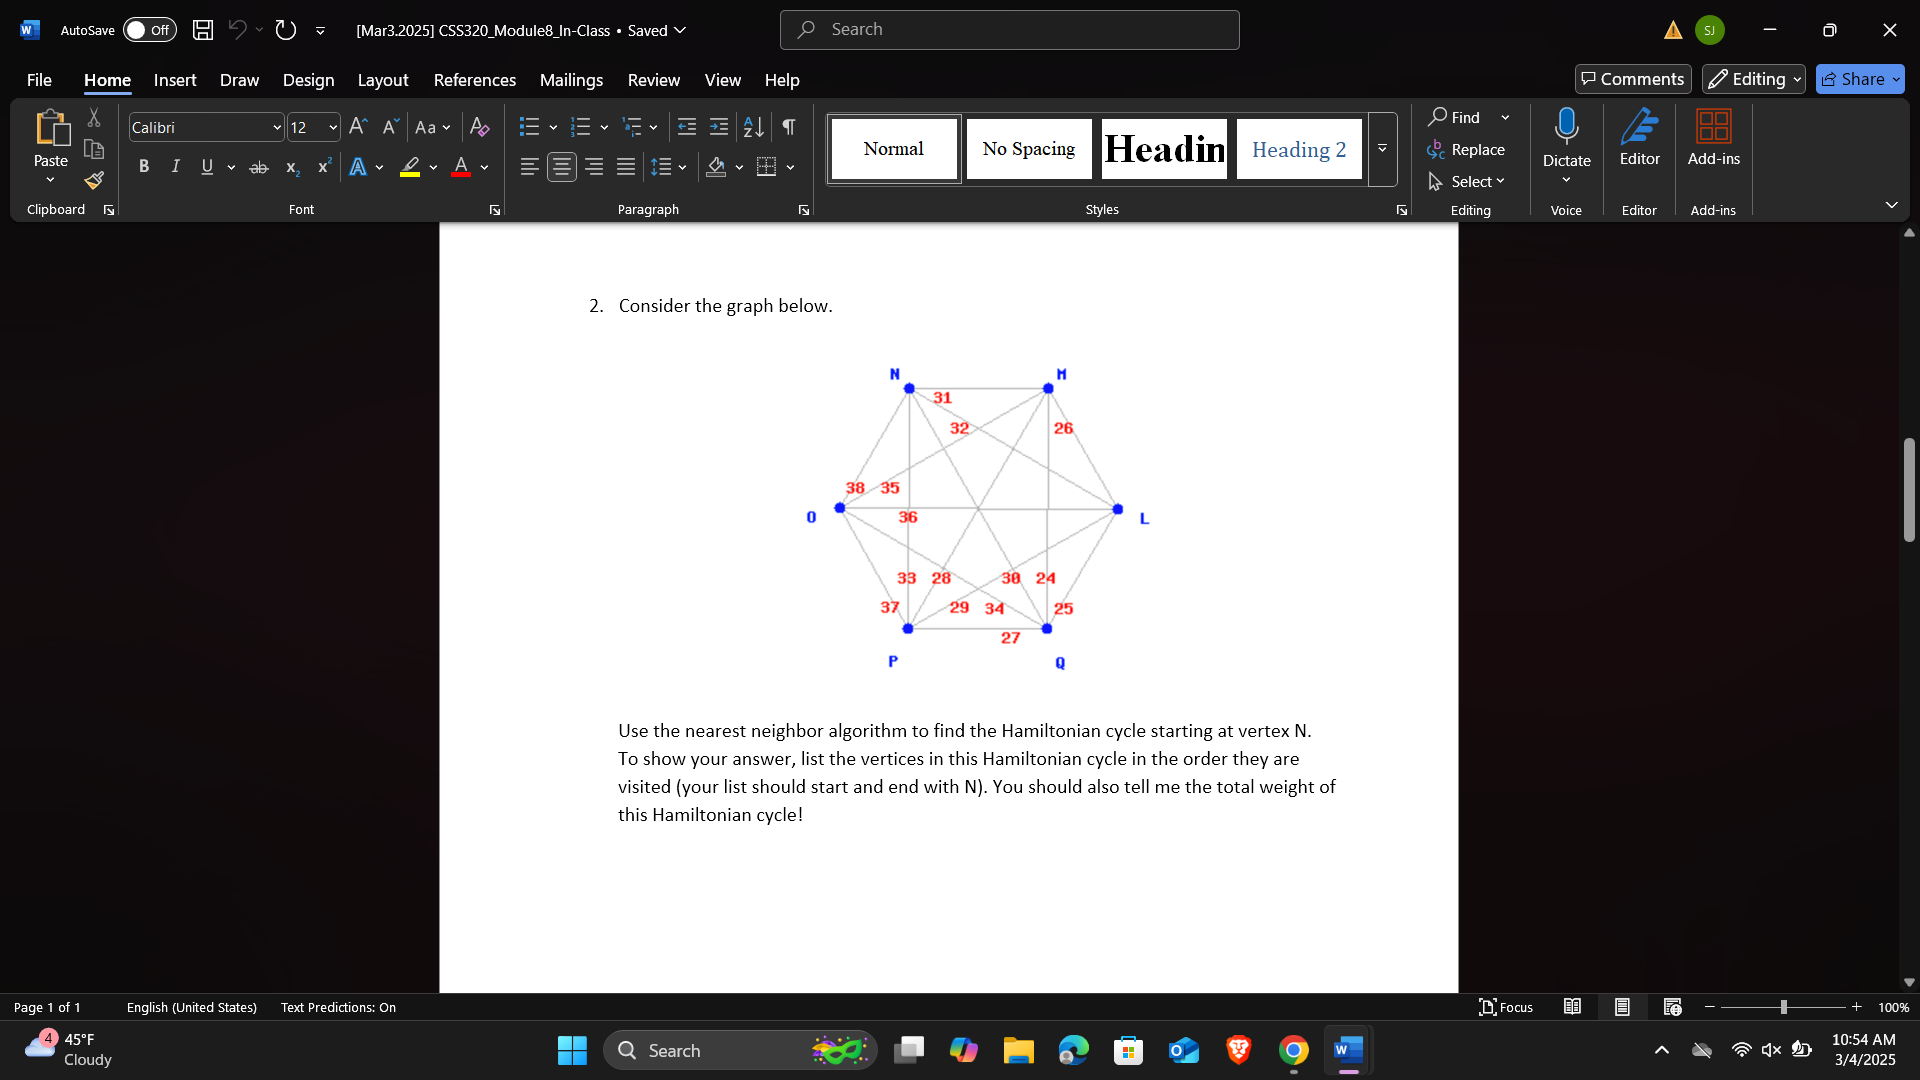Image resolution: width=1920 pixels, height=1080 pixels.
Task: Adjust the zoom slider
Action: pos(1784,1007)
